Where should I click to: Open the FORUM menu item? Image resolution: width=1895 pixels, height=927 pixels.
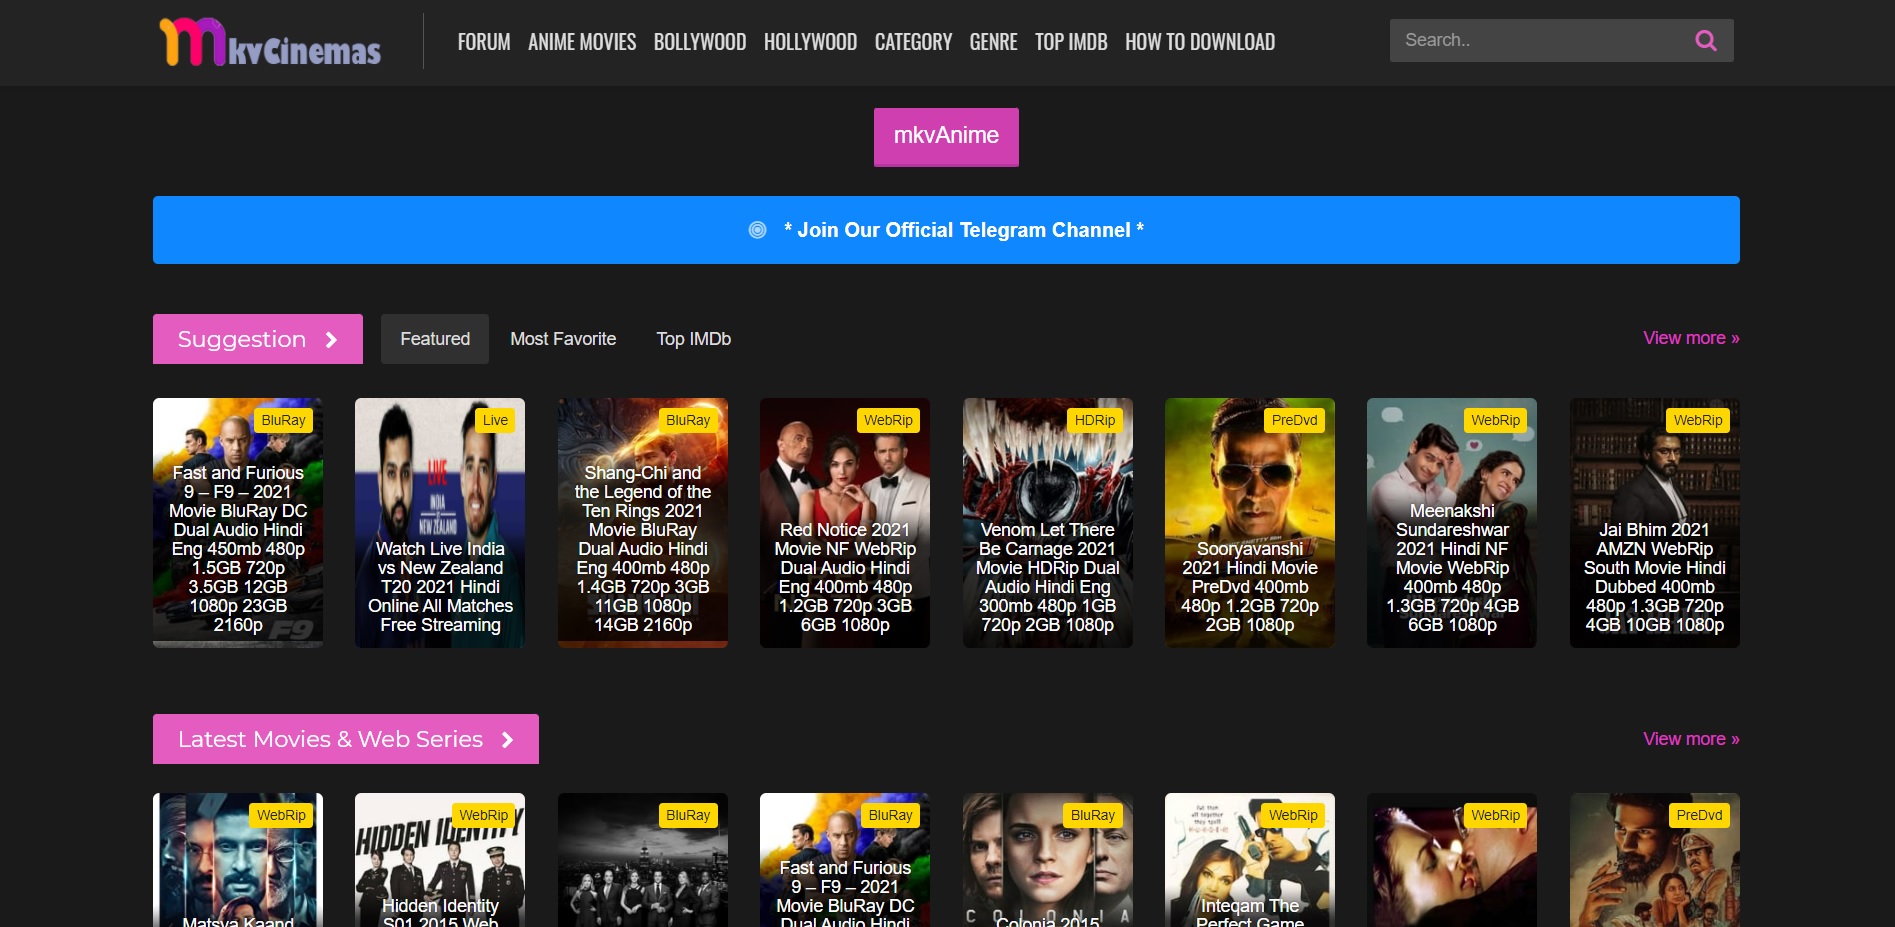(x=484, y=42)
